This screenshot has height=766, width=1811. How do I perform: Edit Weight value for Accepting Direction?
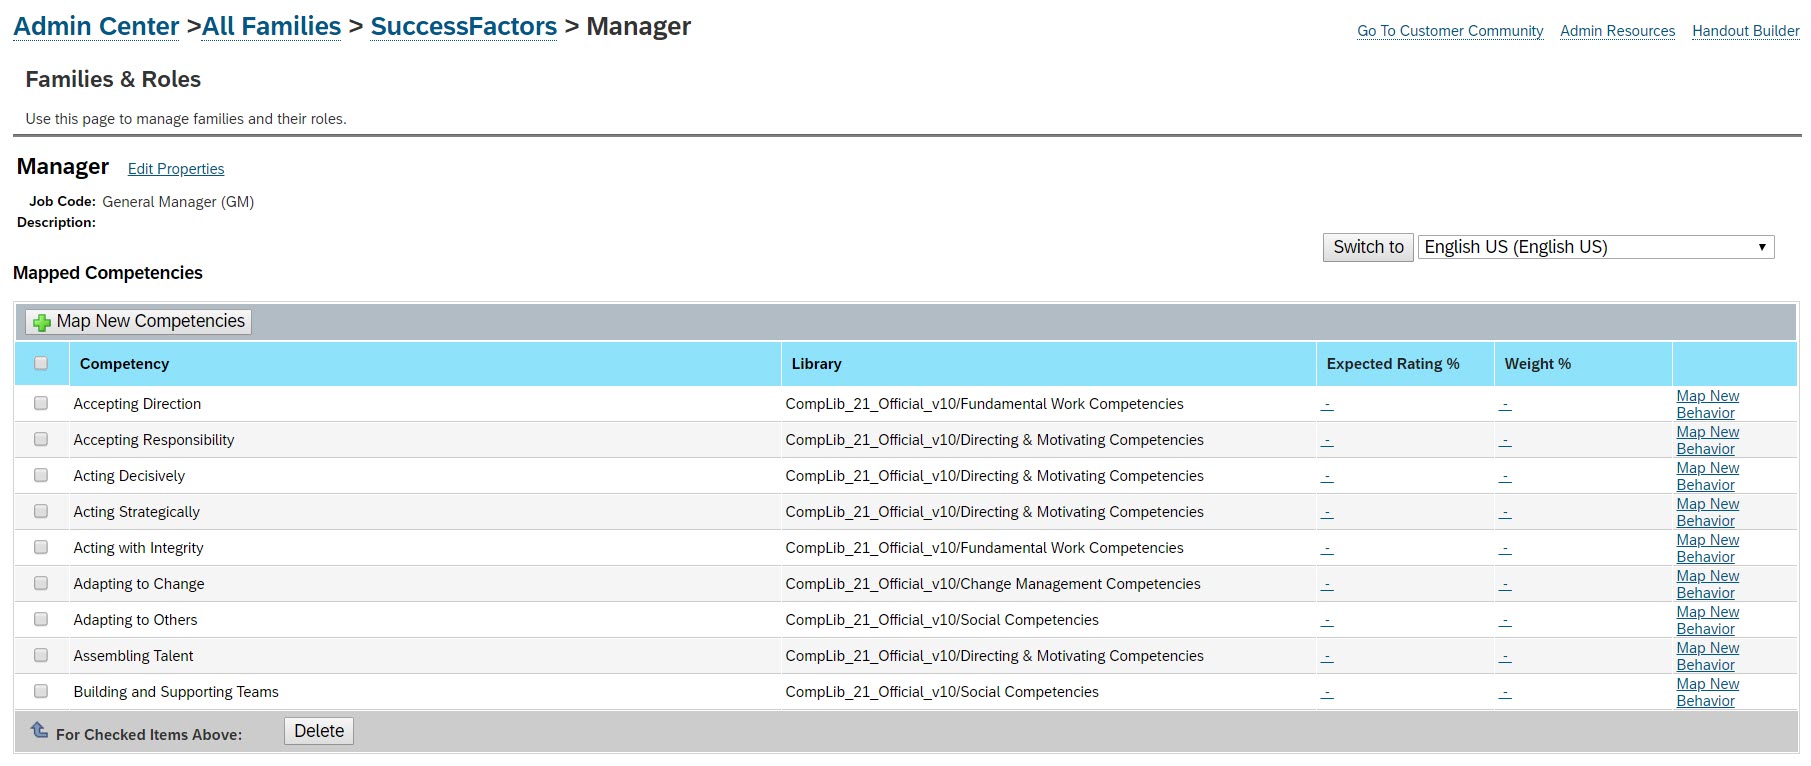coord(1505,405)
